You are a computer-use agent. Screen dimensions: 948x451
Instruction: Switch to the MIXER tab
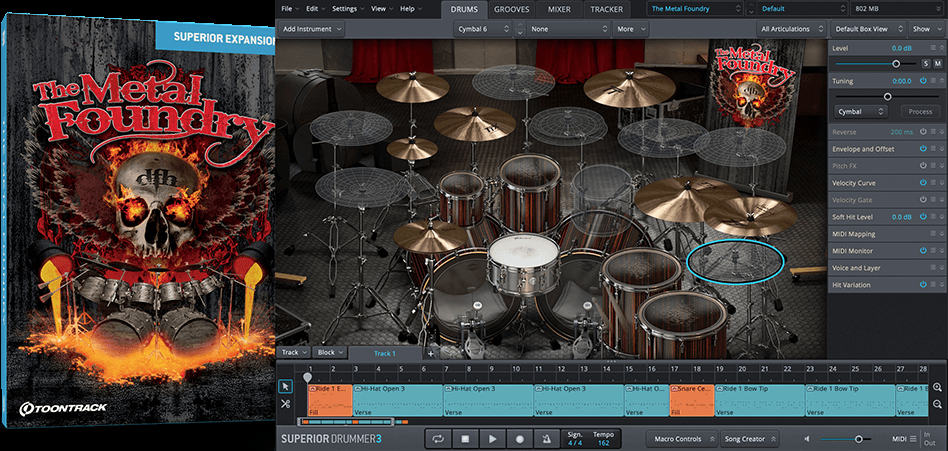pyautogui.click(x=559, y=9)
